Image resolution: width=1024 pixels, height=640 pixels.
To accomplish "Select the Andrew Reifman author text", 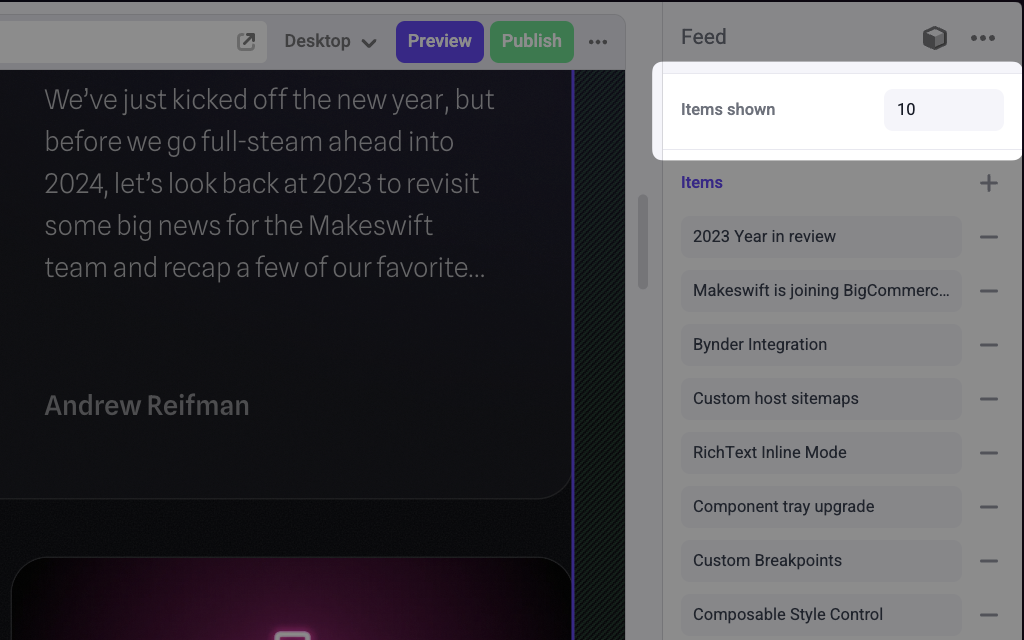I will (x=147, y=406).
